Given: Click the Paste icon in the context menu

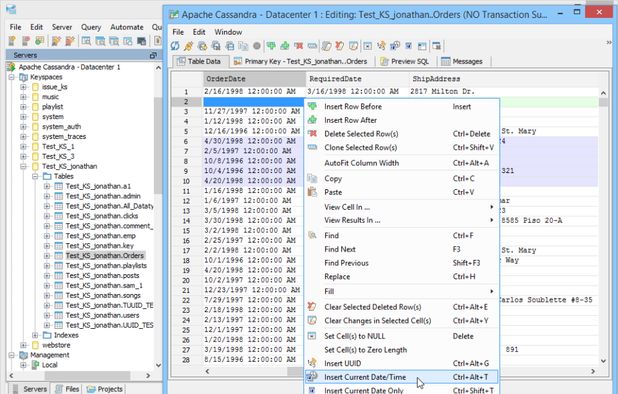Looking at the screenshot, I should (x=312, y=192).
